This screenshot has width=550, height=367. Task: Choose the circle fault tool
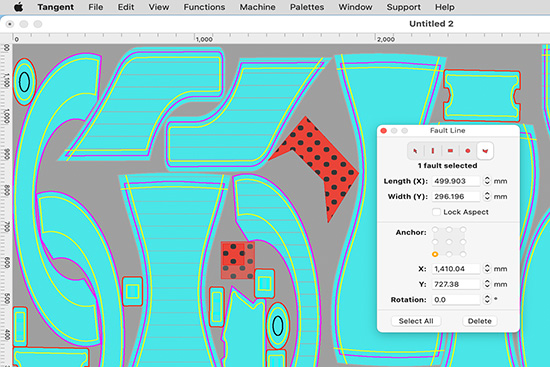click(468, 151)
